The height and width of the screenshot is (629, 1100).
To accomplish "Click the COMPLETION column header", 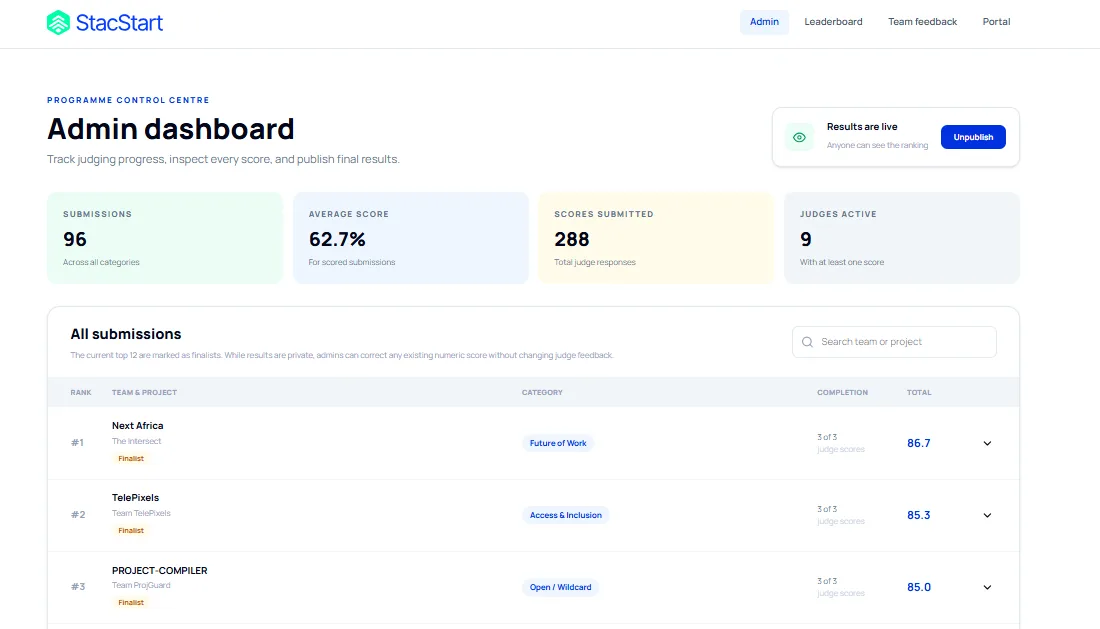I will (842, 393).
